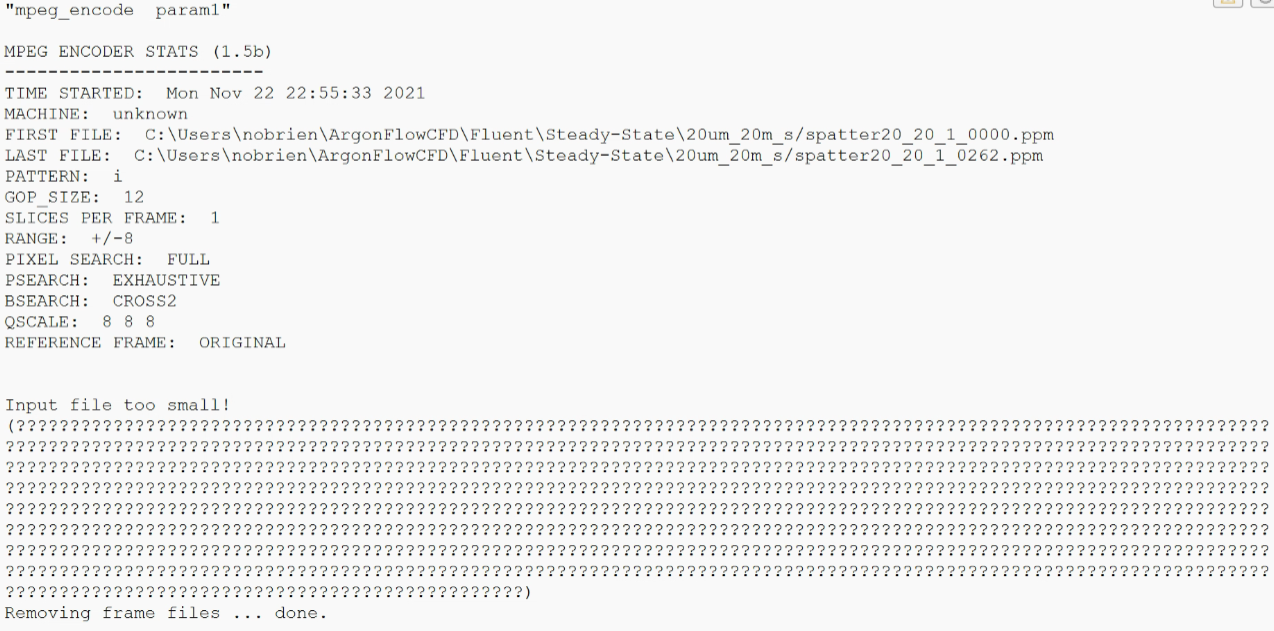Click the "Removing frame files ... done." line
Image resolution: width=1274 pixels, height=631 pixels.
pos(166,613)
